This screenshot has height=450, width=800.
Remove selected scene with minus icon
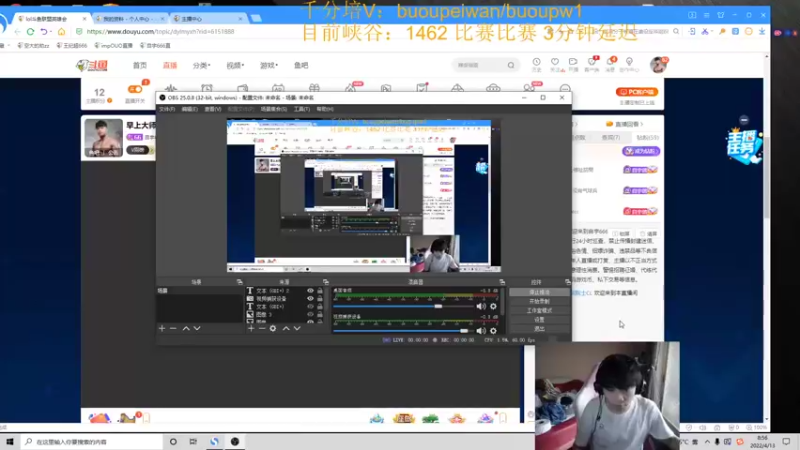click(x=173, y=329)
